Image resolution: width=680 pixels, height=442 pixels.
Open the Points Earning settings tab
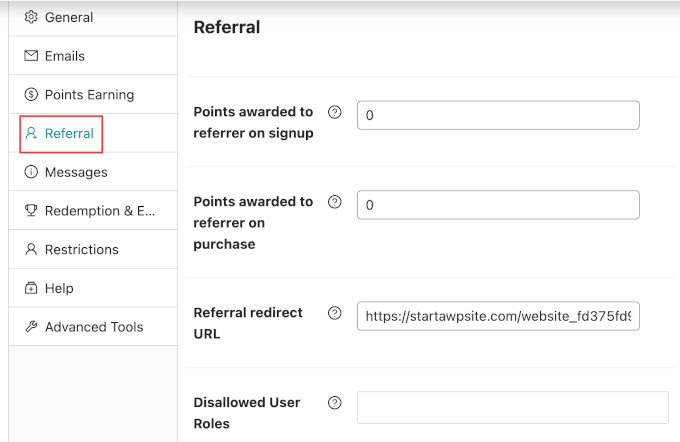click(89, 95)
